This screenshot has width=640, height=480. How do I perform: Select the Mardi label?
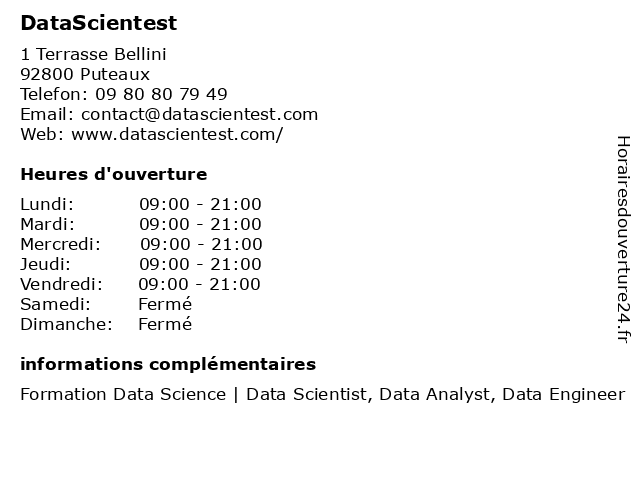[x=48, y=224]
